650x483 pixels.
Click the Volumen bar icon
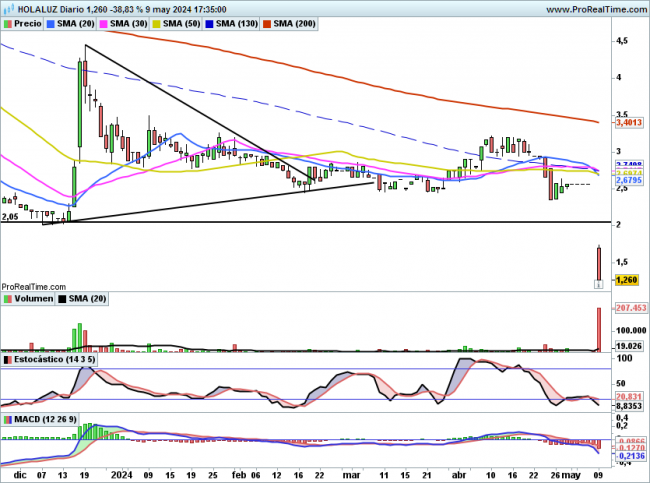tap(8, 299)
